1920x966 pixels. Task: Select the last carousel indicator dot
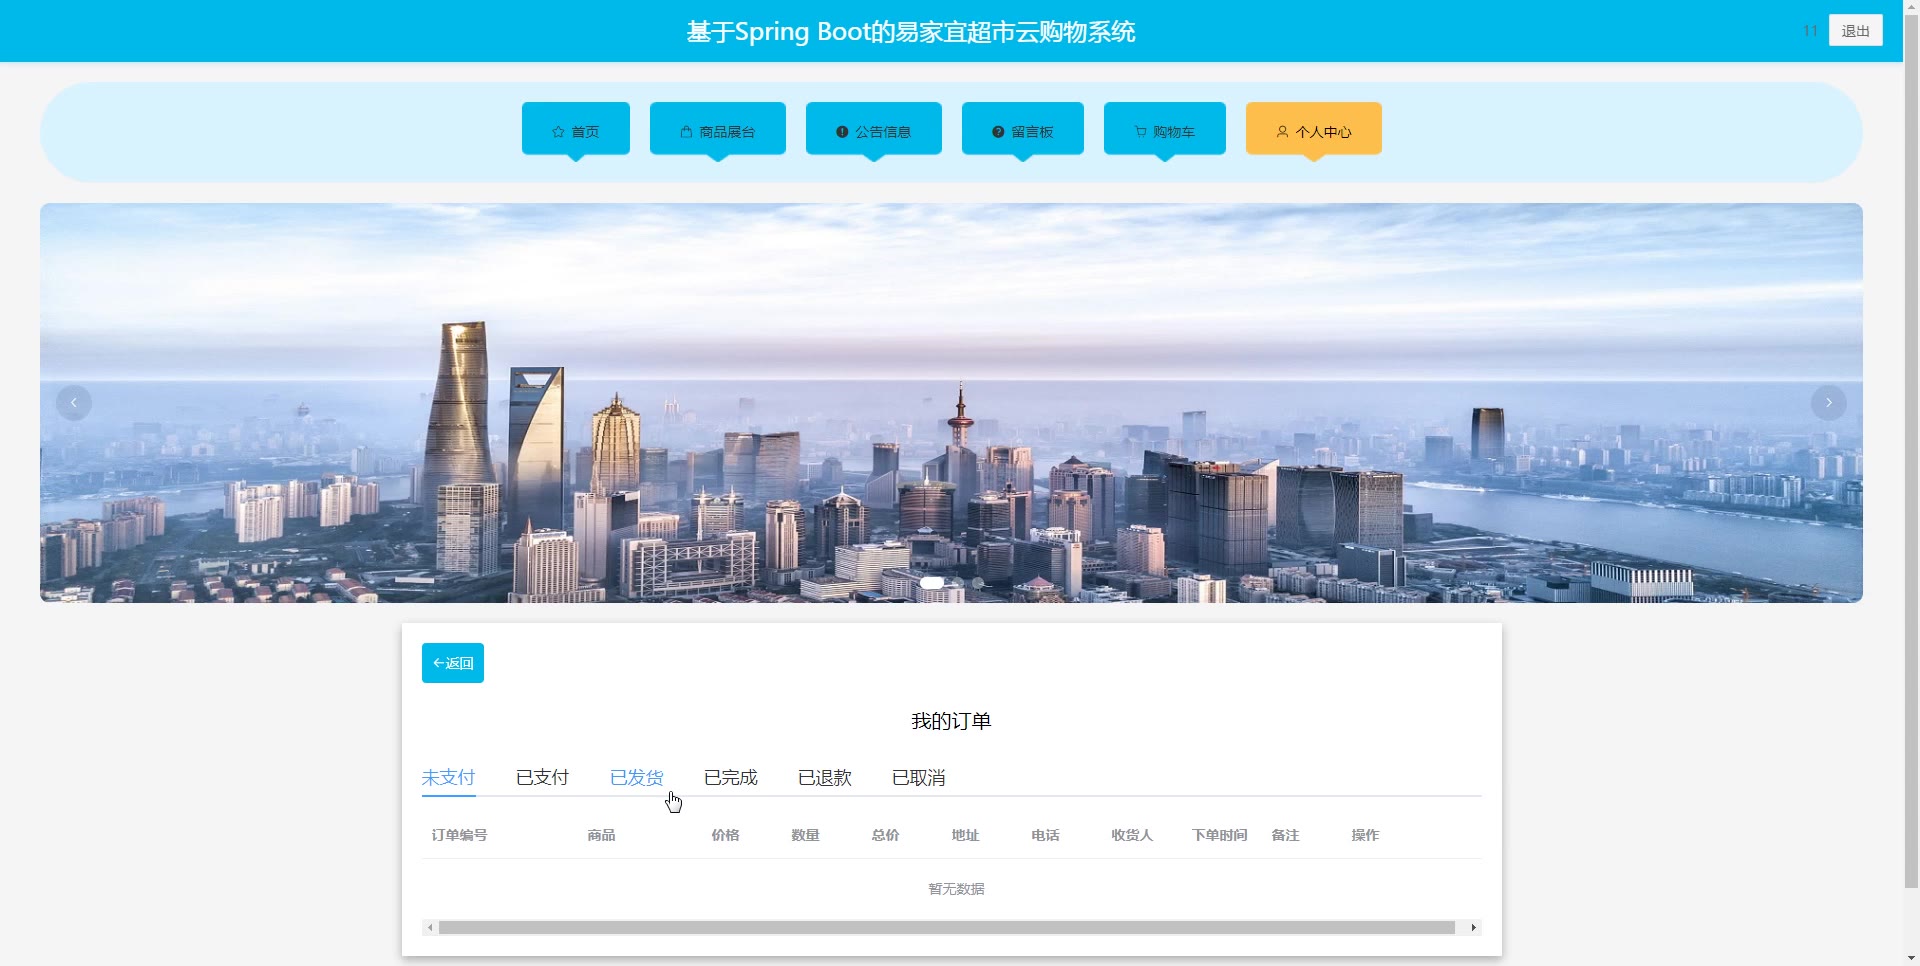coord(978,583)
